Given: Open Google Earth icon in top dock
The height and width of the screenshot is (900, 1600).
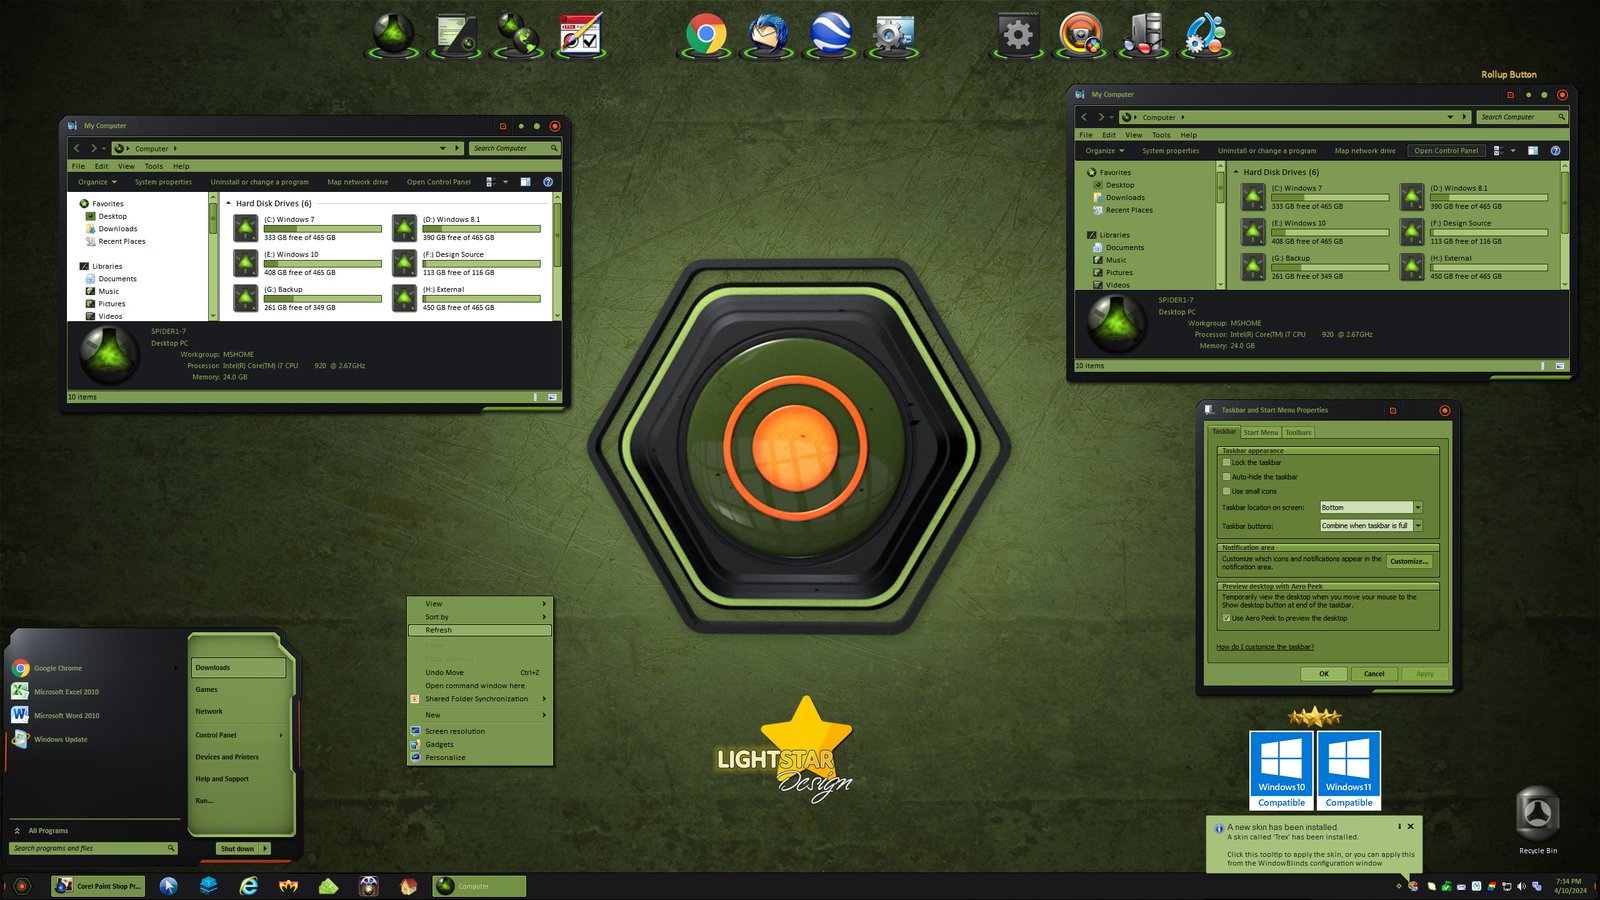Looking at the screenshot, I should [830, 34].
